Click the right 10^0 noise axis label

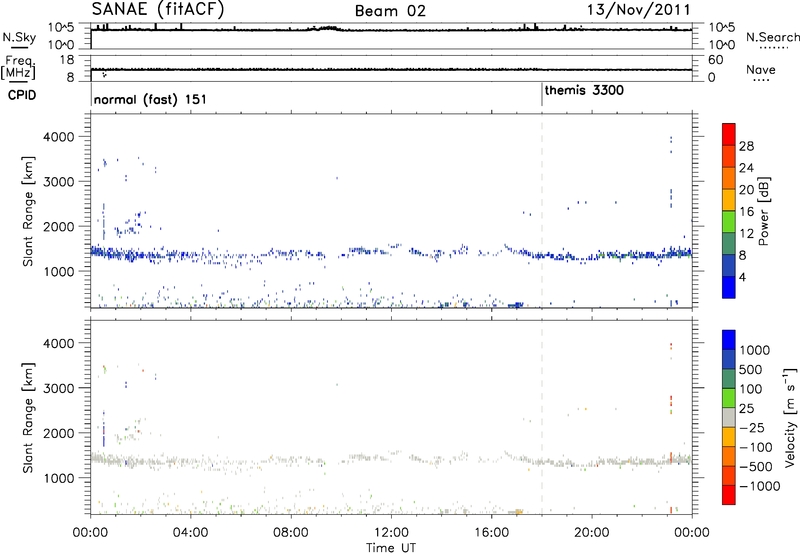click(x=721, y=45)
